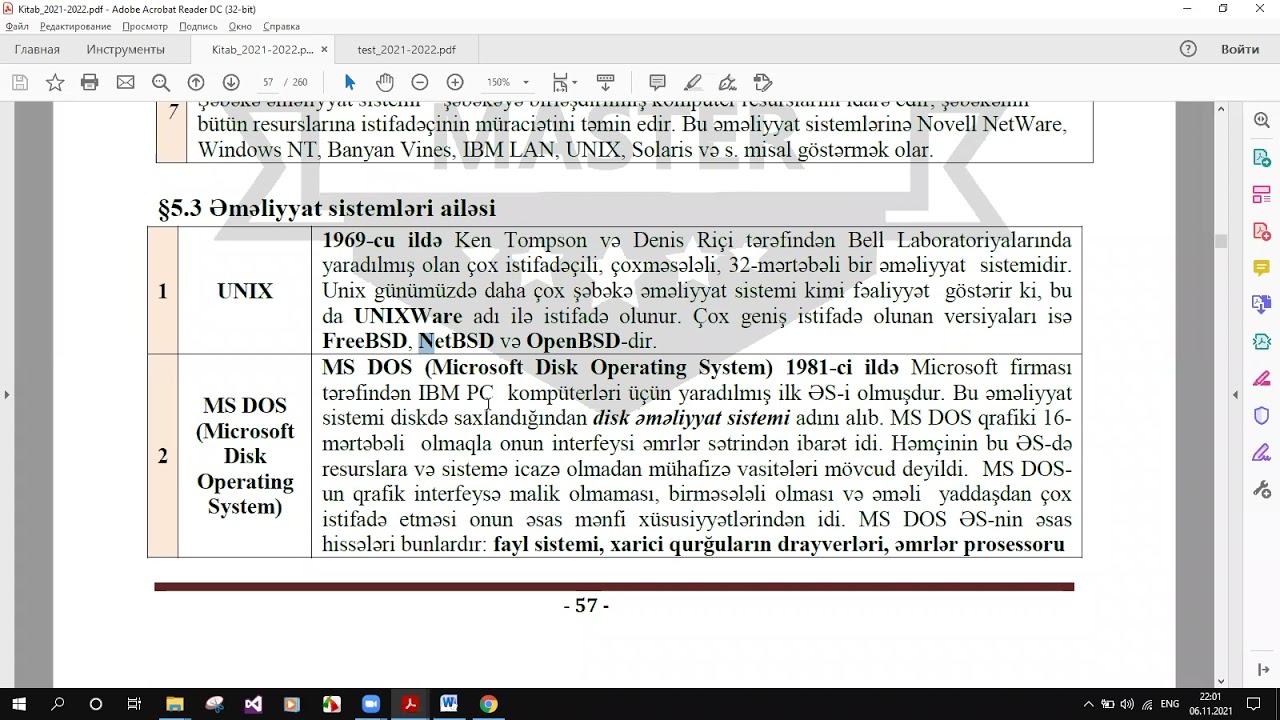Open the Combine files sidebar tool
The height and width of the screenshot is (720, 1280).
[x=1261, y=304]
